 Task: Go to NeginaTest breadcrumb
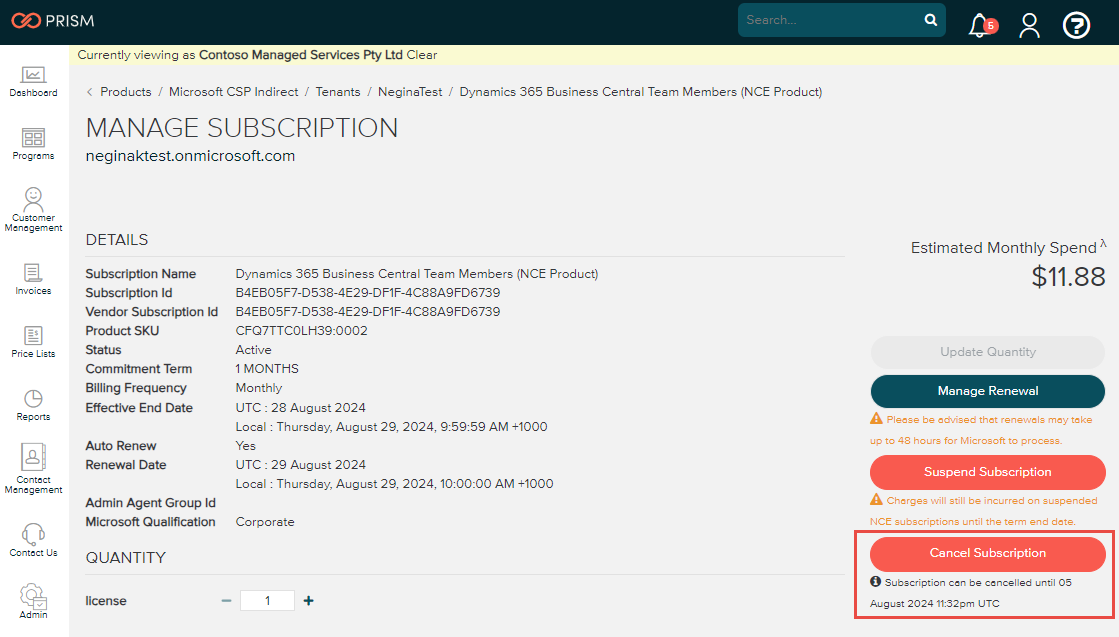click(410, 92)
